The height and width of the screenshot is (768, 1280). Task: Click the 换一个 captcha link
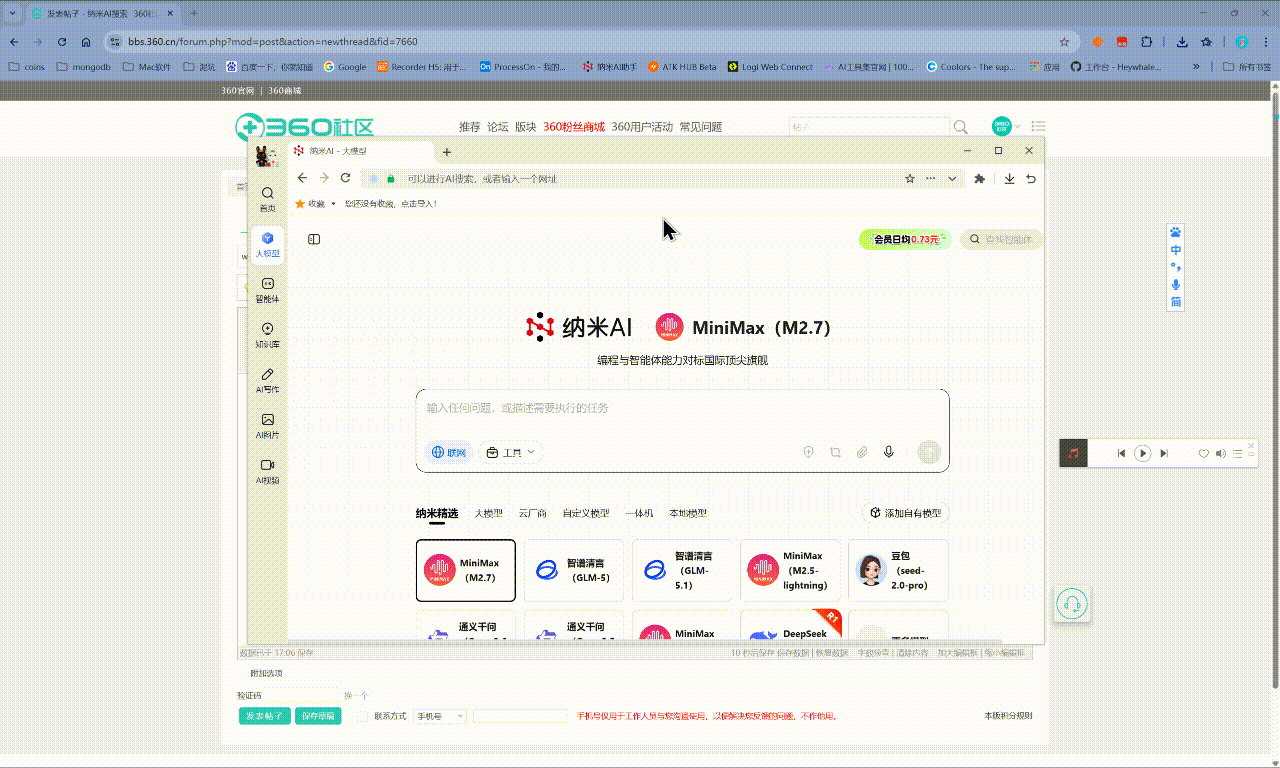[x=356, y=696]
